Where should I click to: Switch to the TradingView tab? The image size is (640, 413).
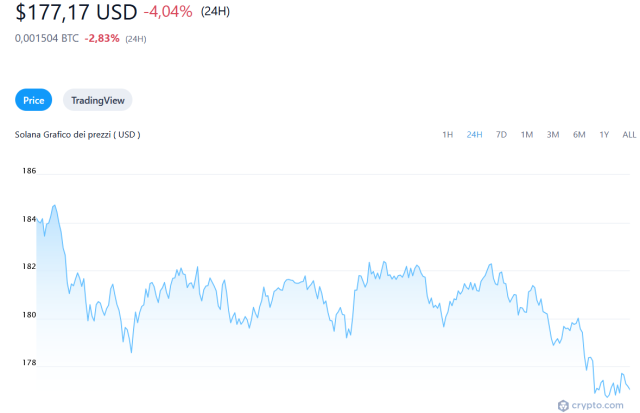pyautogui.click(x=98, y=100)
